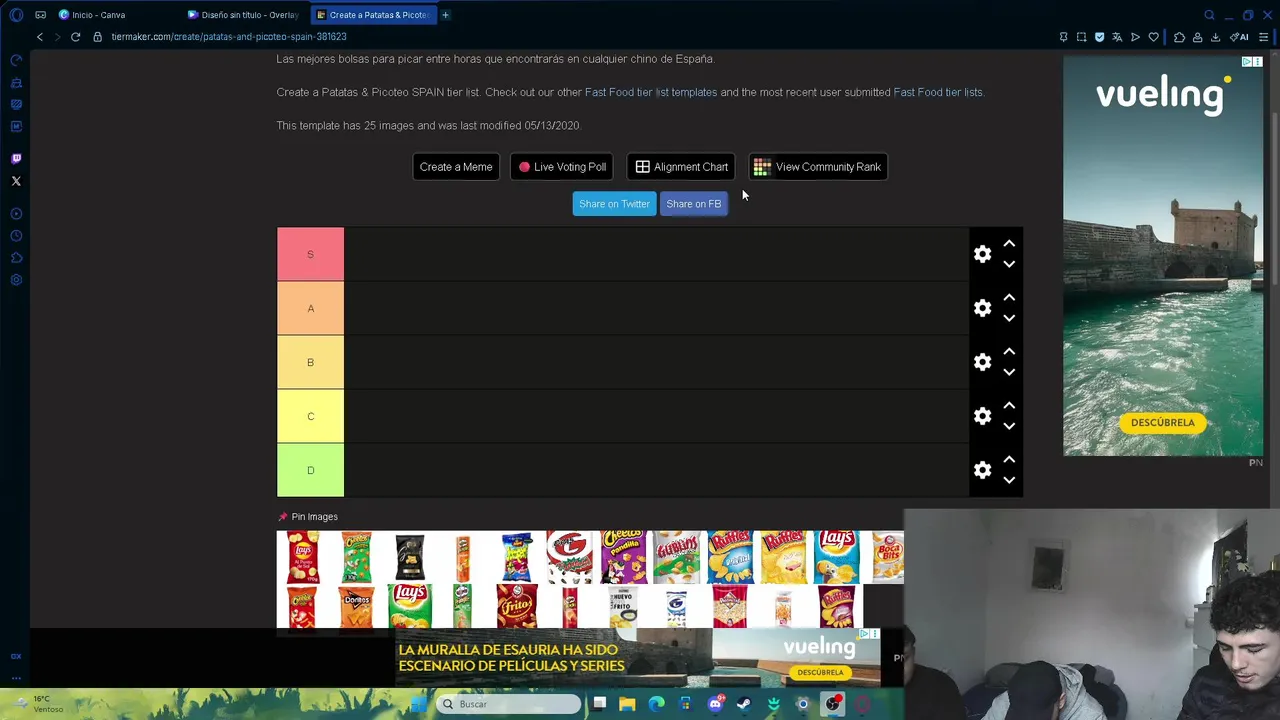This screenshot has width=1280, height=720.
Task: Move C tier row down
Action: click(1009, 427)
